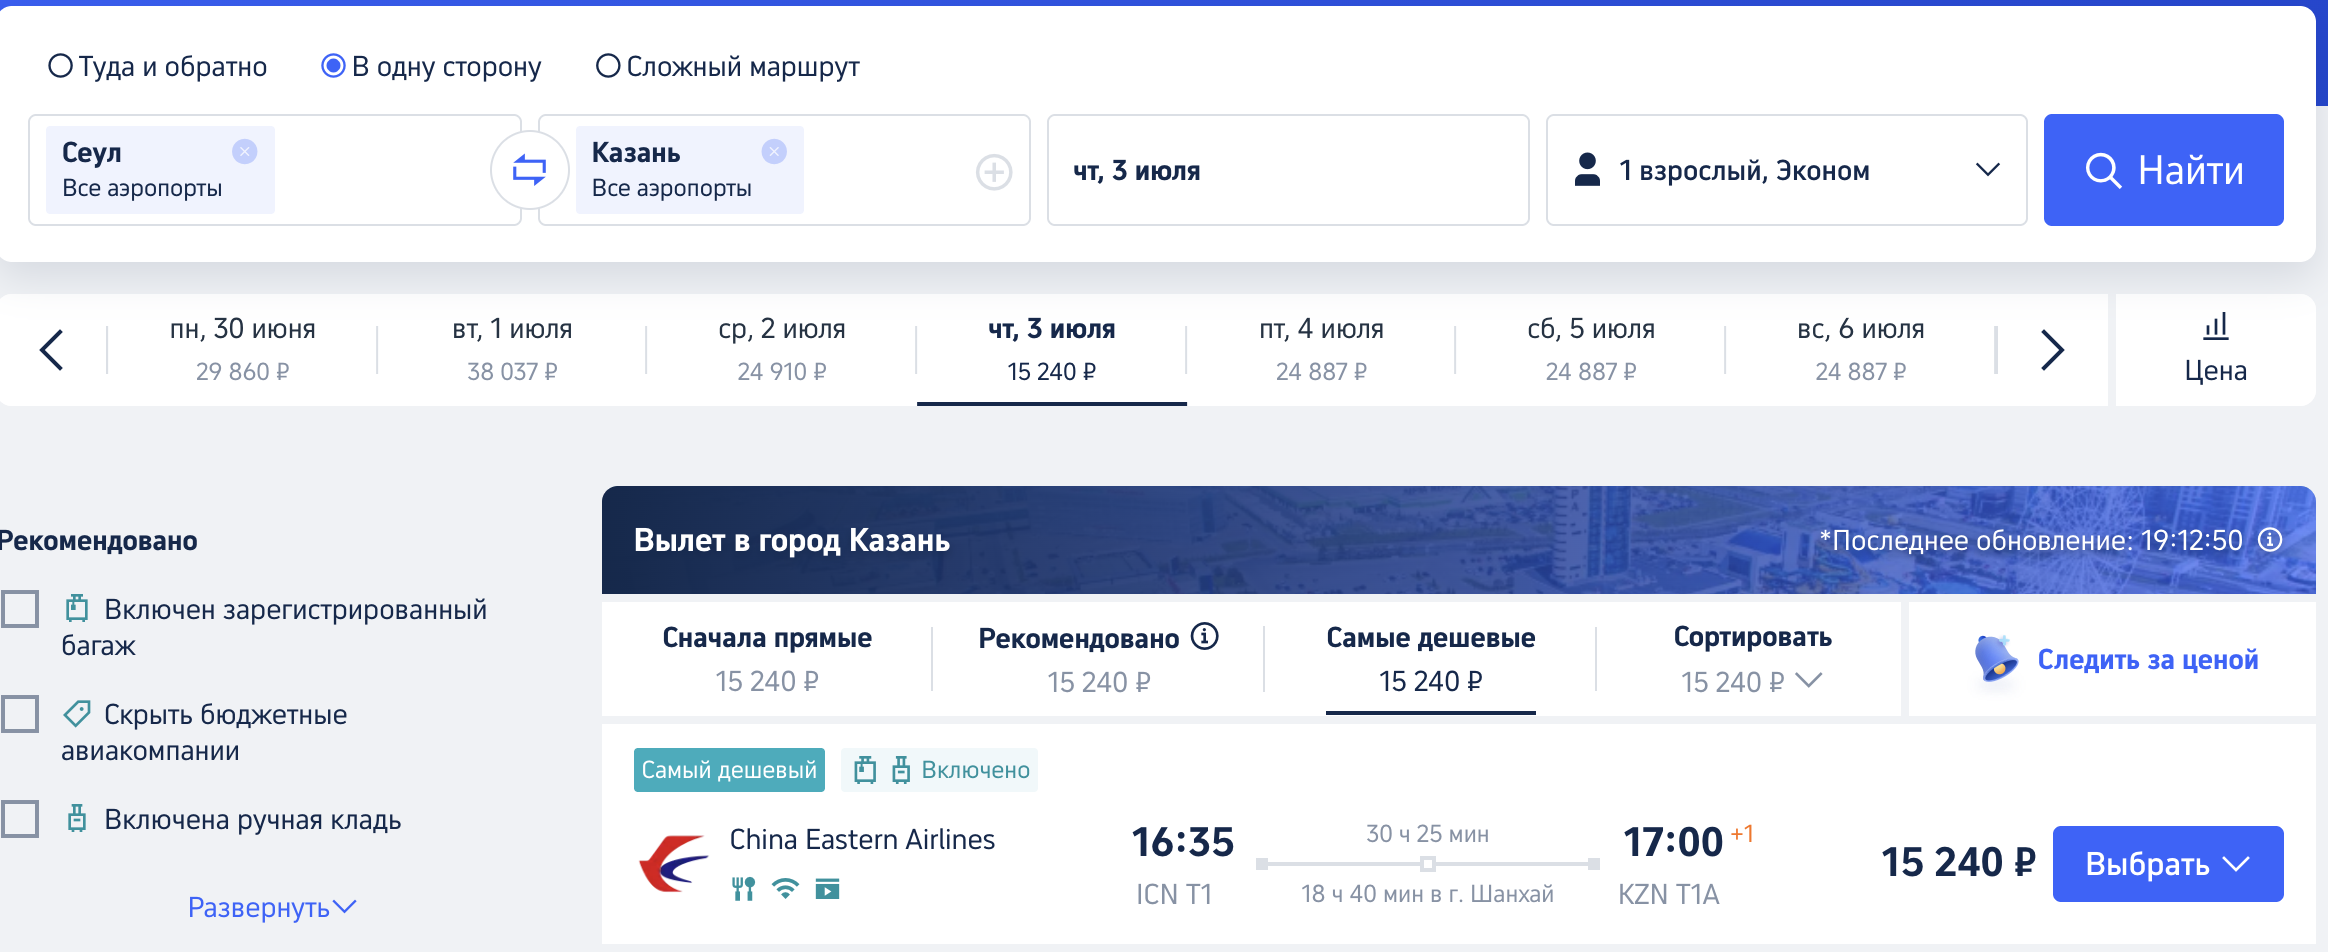Add another destination with the plus icon
Screen dimensions: 2328x952
[993, 172]
